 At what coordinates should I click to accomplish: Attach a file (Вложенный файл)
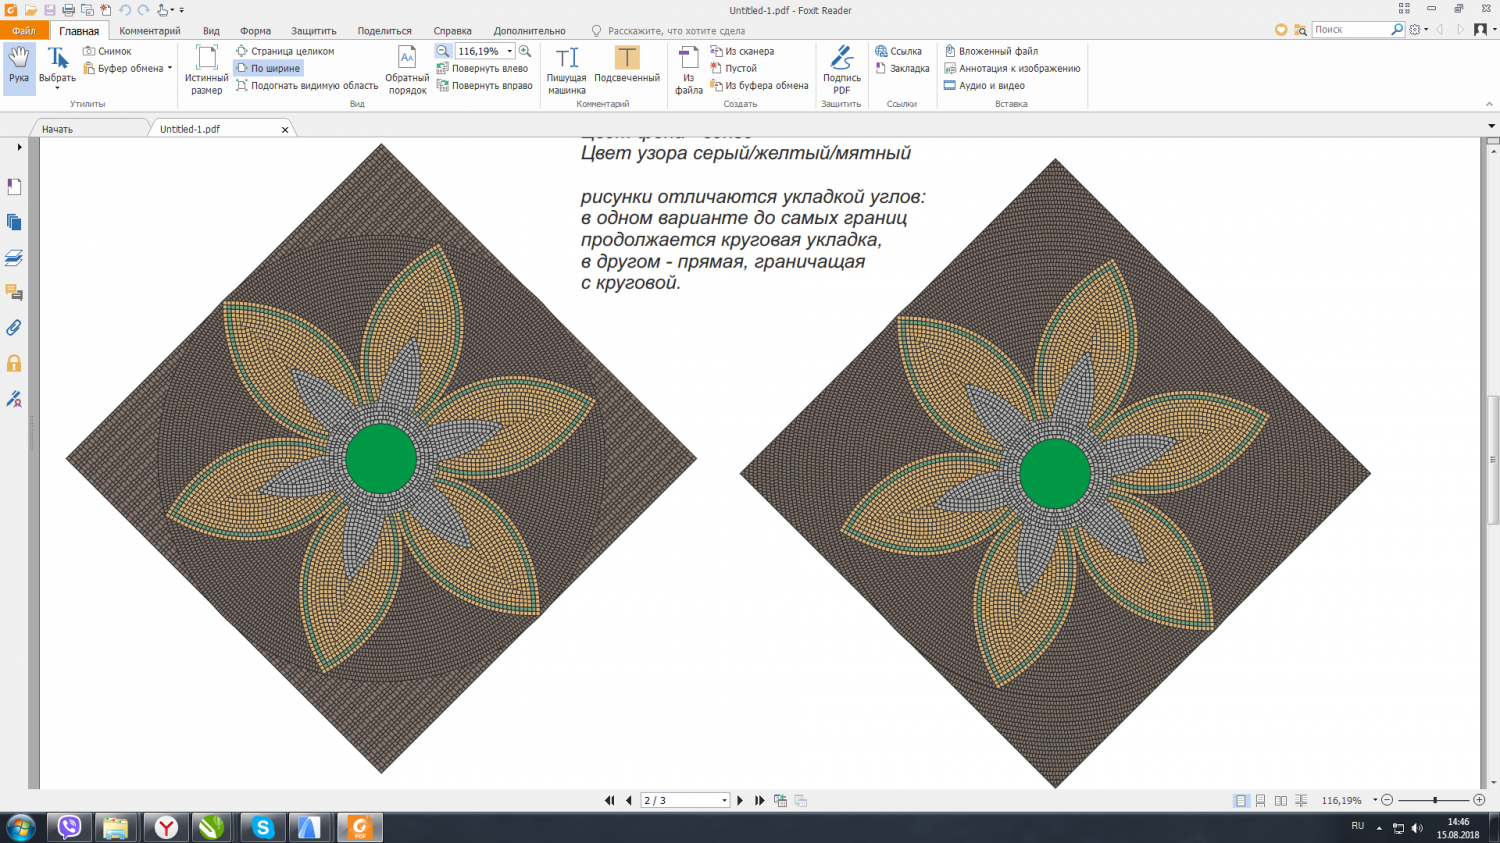[x=991, y=51]
